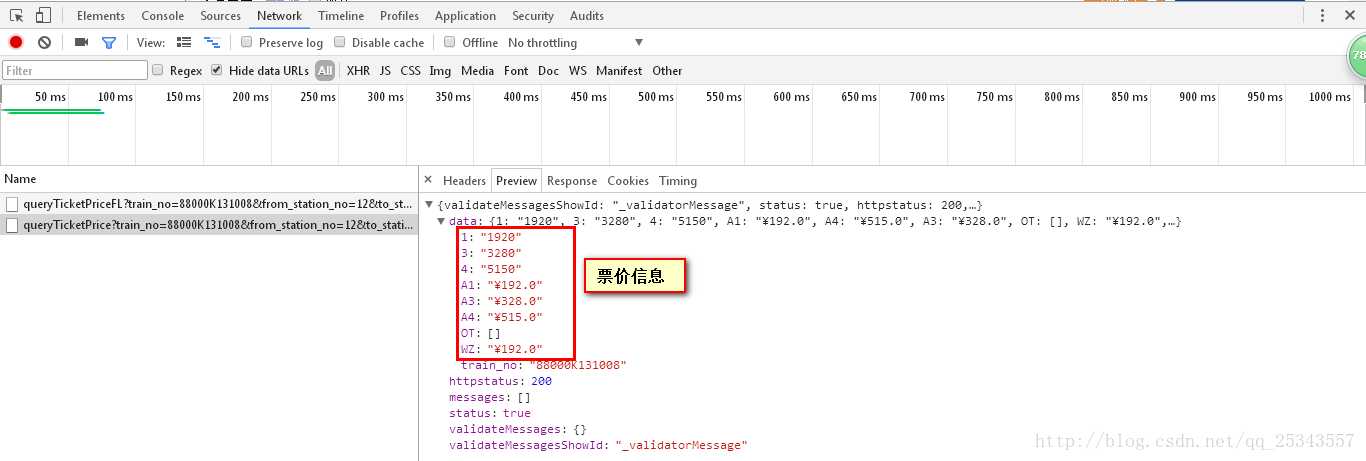The width and height of the screenshot is (1366, 461).
Task: Uncheck Hide data URLs
Action: [x=216, y=70]
